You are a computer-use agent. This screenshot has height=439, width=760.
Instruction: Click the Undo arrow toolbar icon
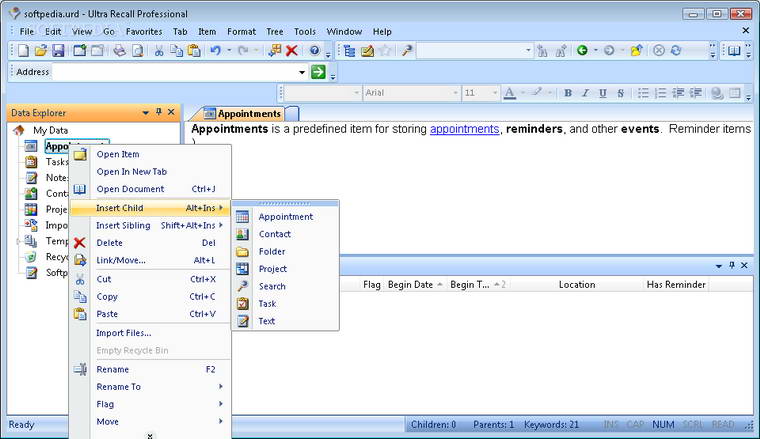coord(215,50)
